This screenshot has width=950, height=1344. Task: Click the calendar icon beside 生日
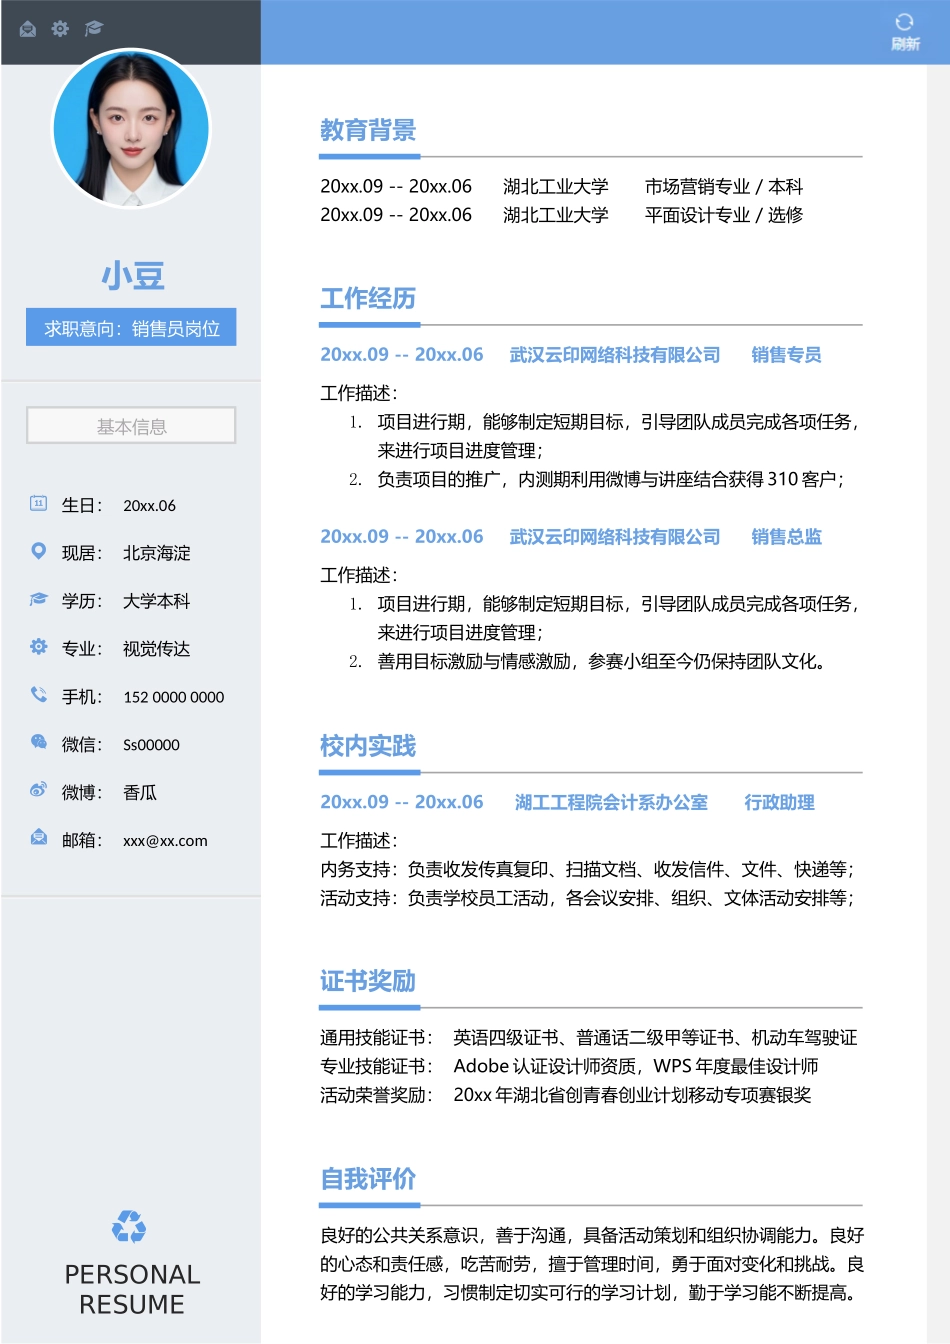pyautogui.click(x=39, y=503)
